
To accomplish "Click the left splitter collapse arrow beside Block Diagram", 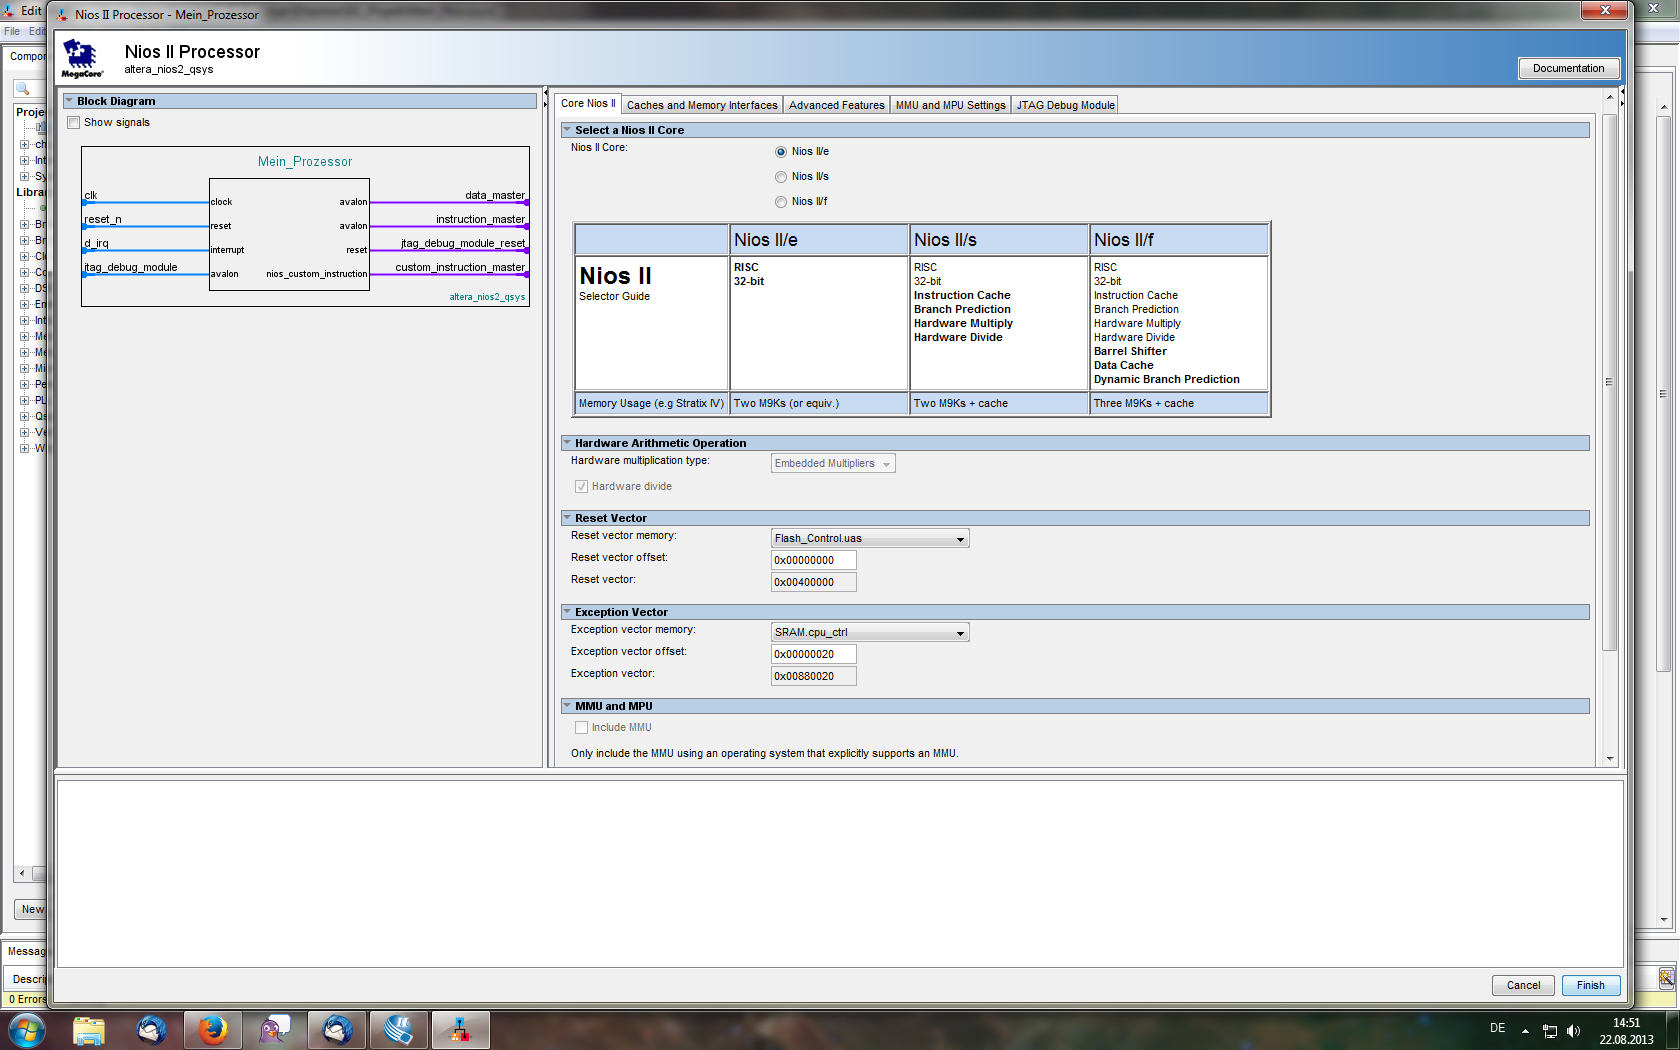I will [x=546, y=93].
